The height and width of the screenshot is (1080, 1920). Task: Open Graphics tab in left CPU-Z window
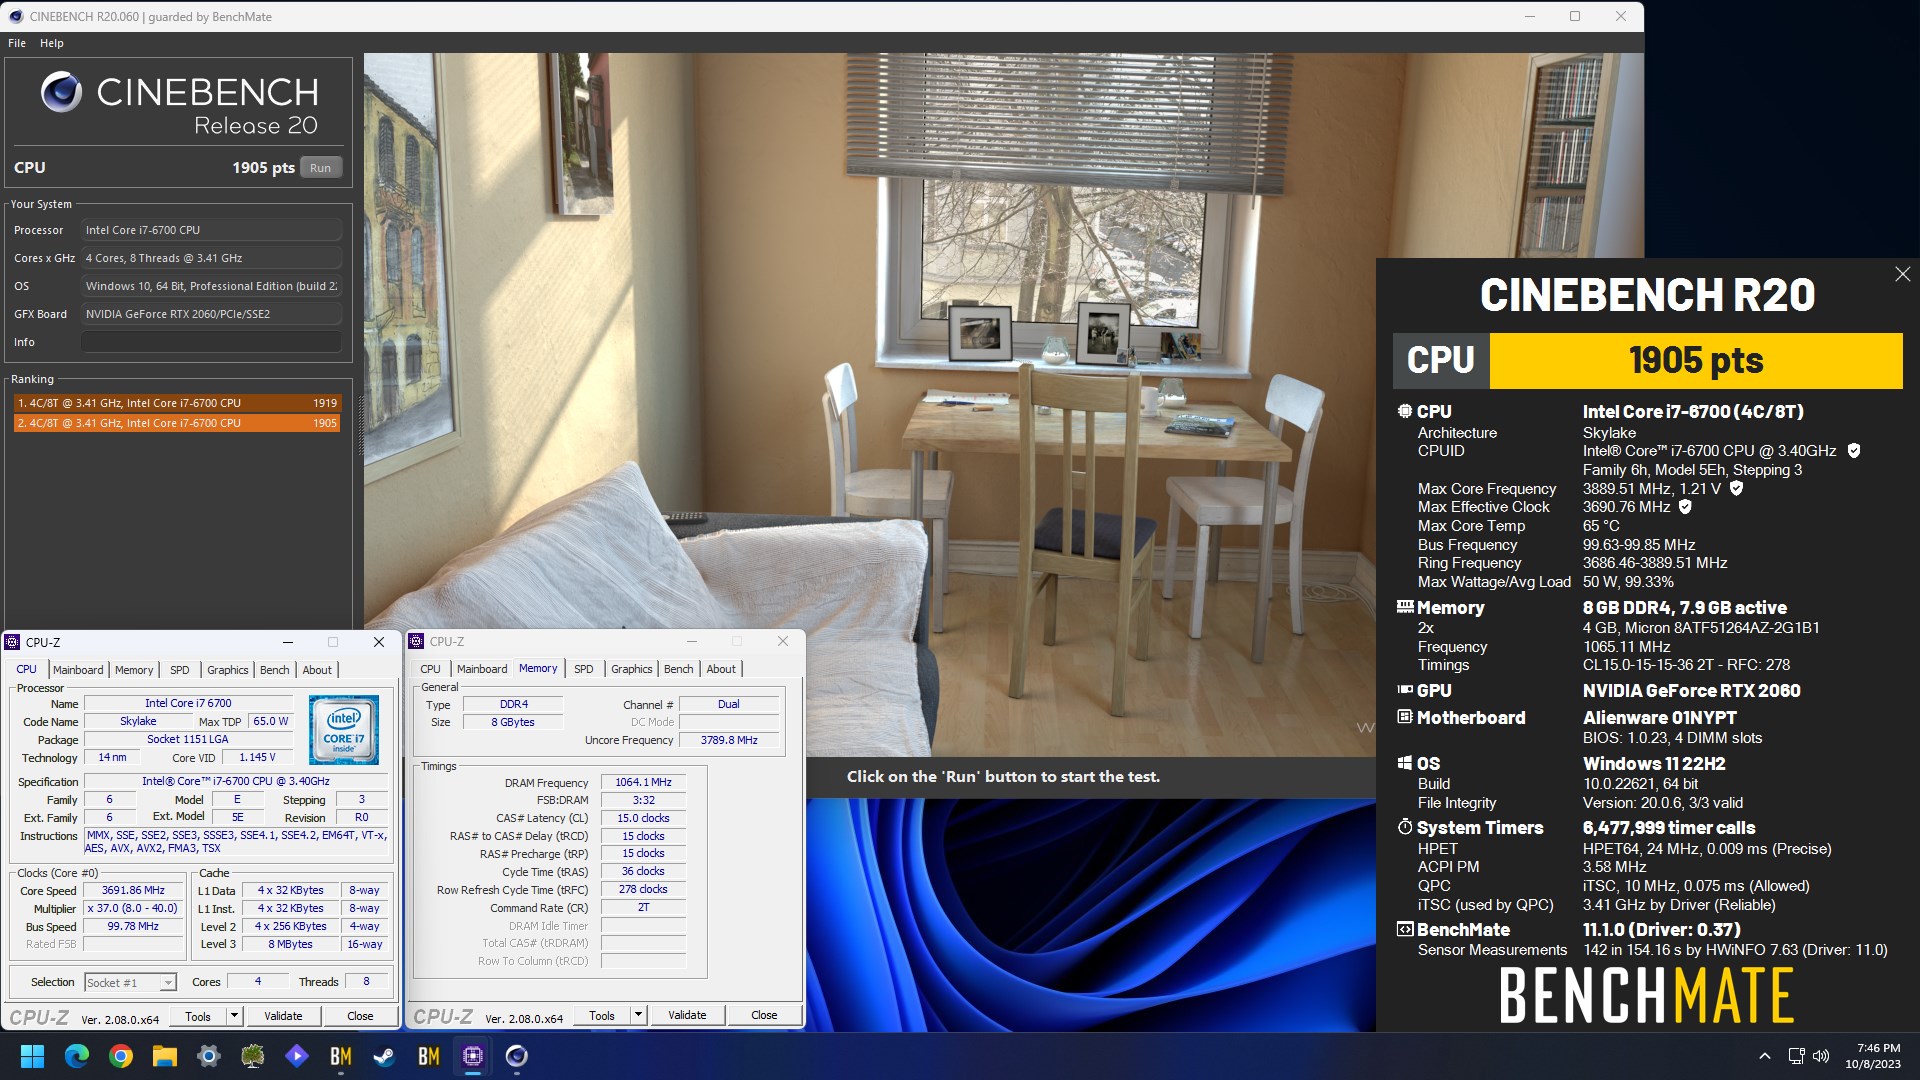coord(228,670)
